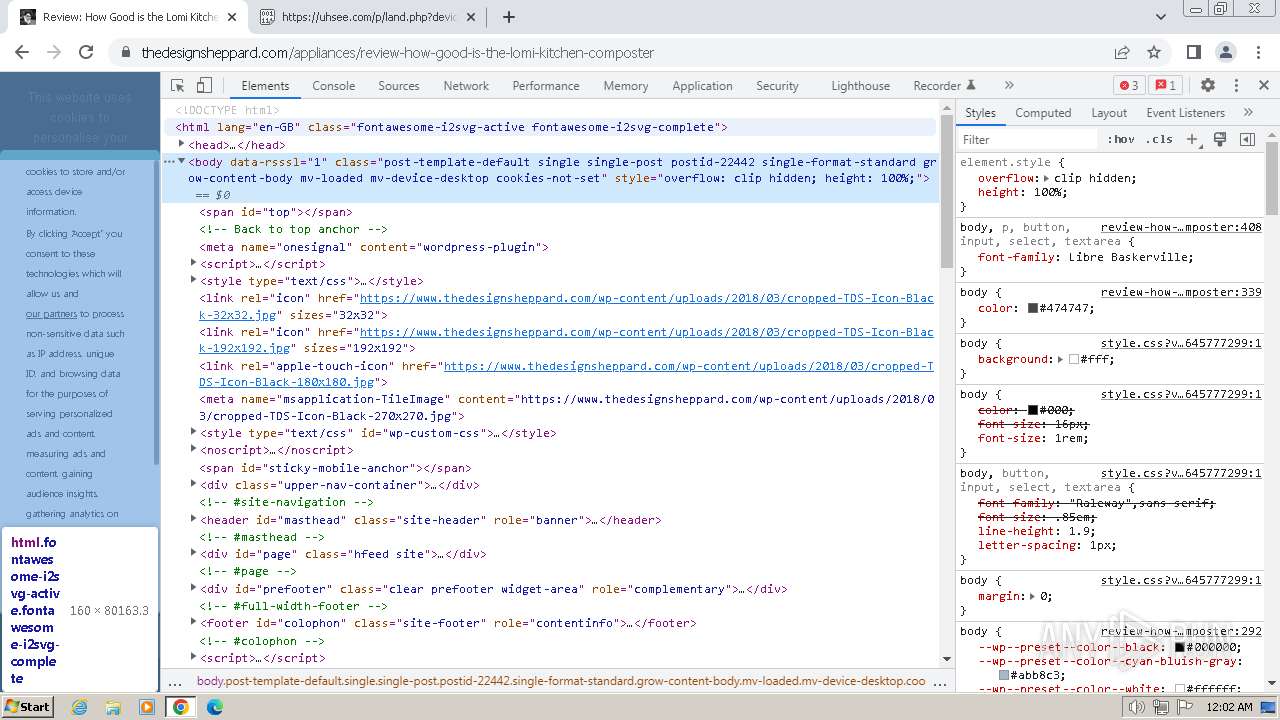This screenshot has height=720, width=1280.
Task: Close the uhsee.com tab
Action: [471, 17]
